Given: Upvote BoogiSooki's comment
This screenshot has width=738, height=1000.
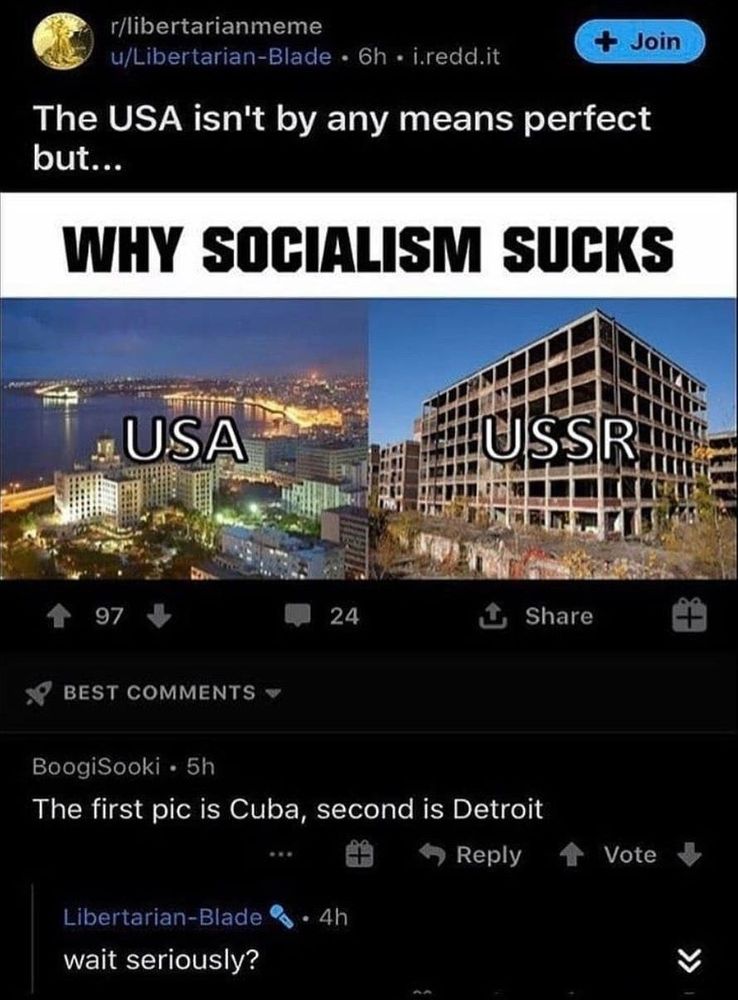Looking at the screenshot, I should coord(572,855).
